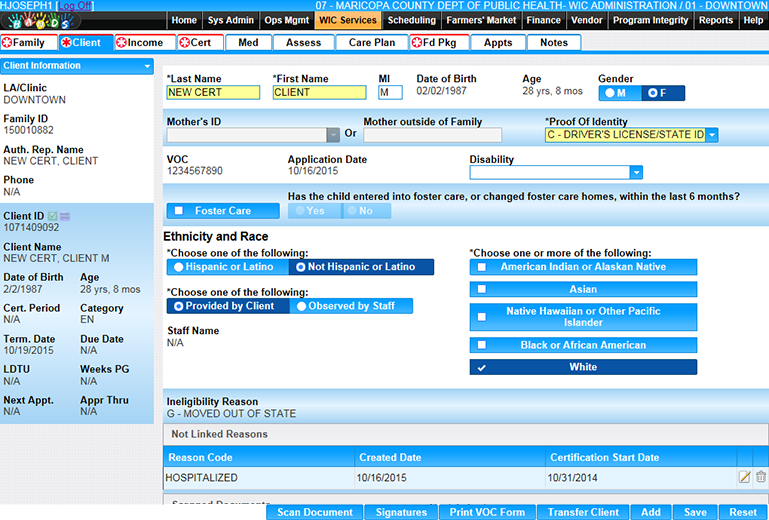Open the Proof Of Identity dropdown
Image resolution: width=769 pixels, height=520 pixels.
pos(712,135)
